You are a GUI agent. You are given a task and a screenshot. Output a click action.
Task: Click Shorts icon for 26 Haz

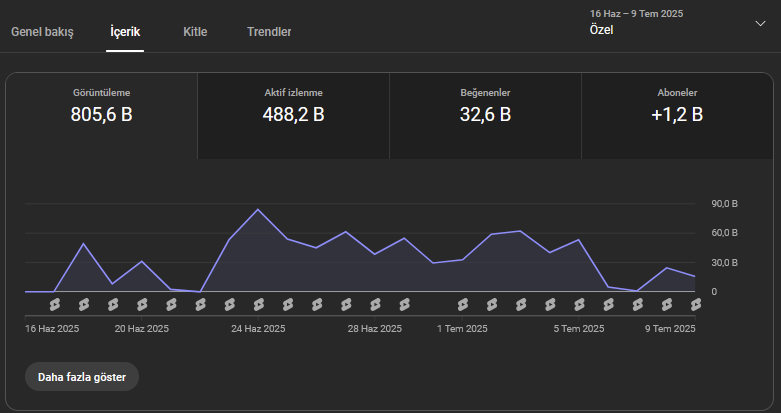317,304
